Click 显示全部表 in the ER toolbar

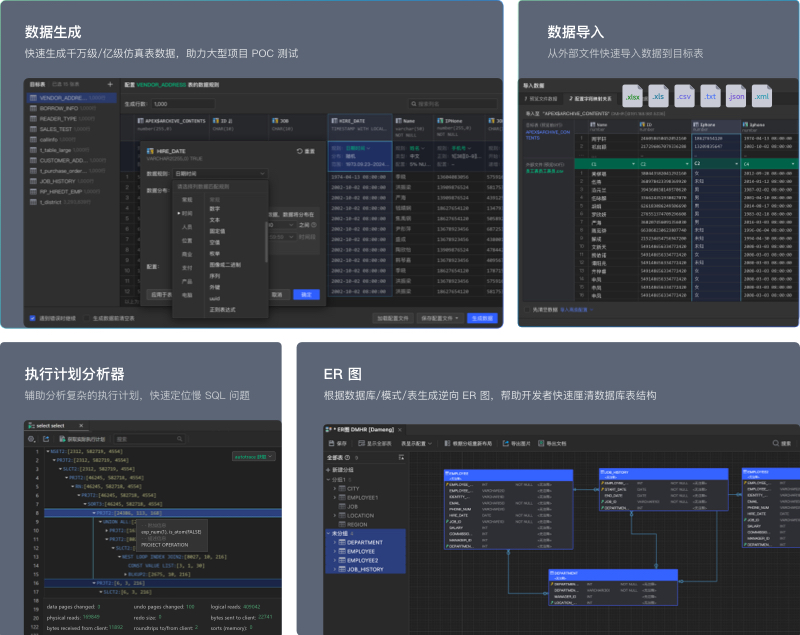[375, 443]
